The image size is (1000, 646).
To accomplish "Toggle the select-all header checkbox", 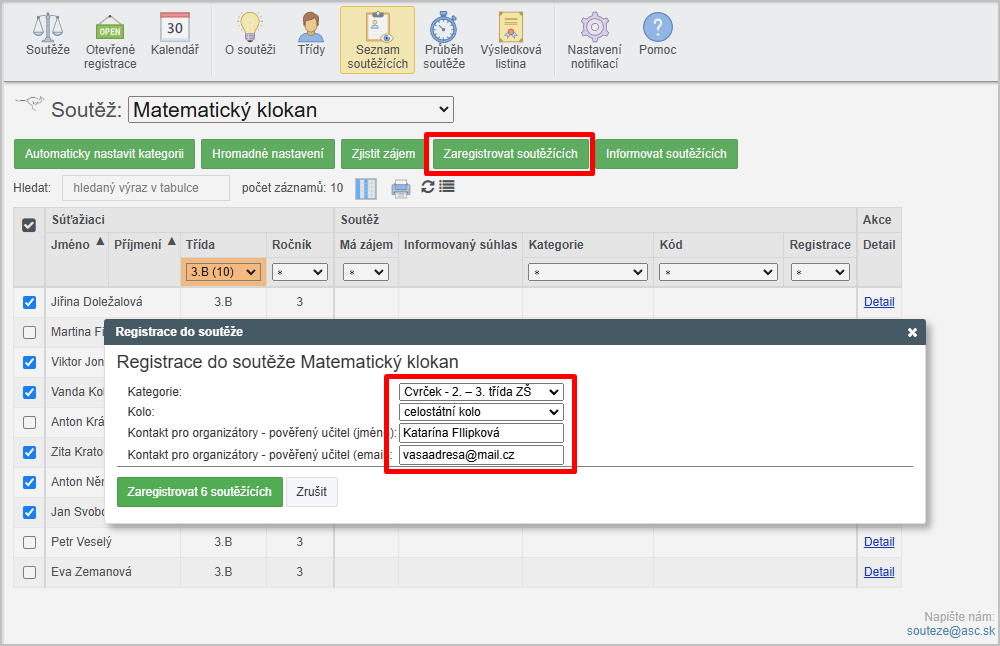I will point(29,225).
